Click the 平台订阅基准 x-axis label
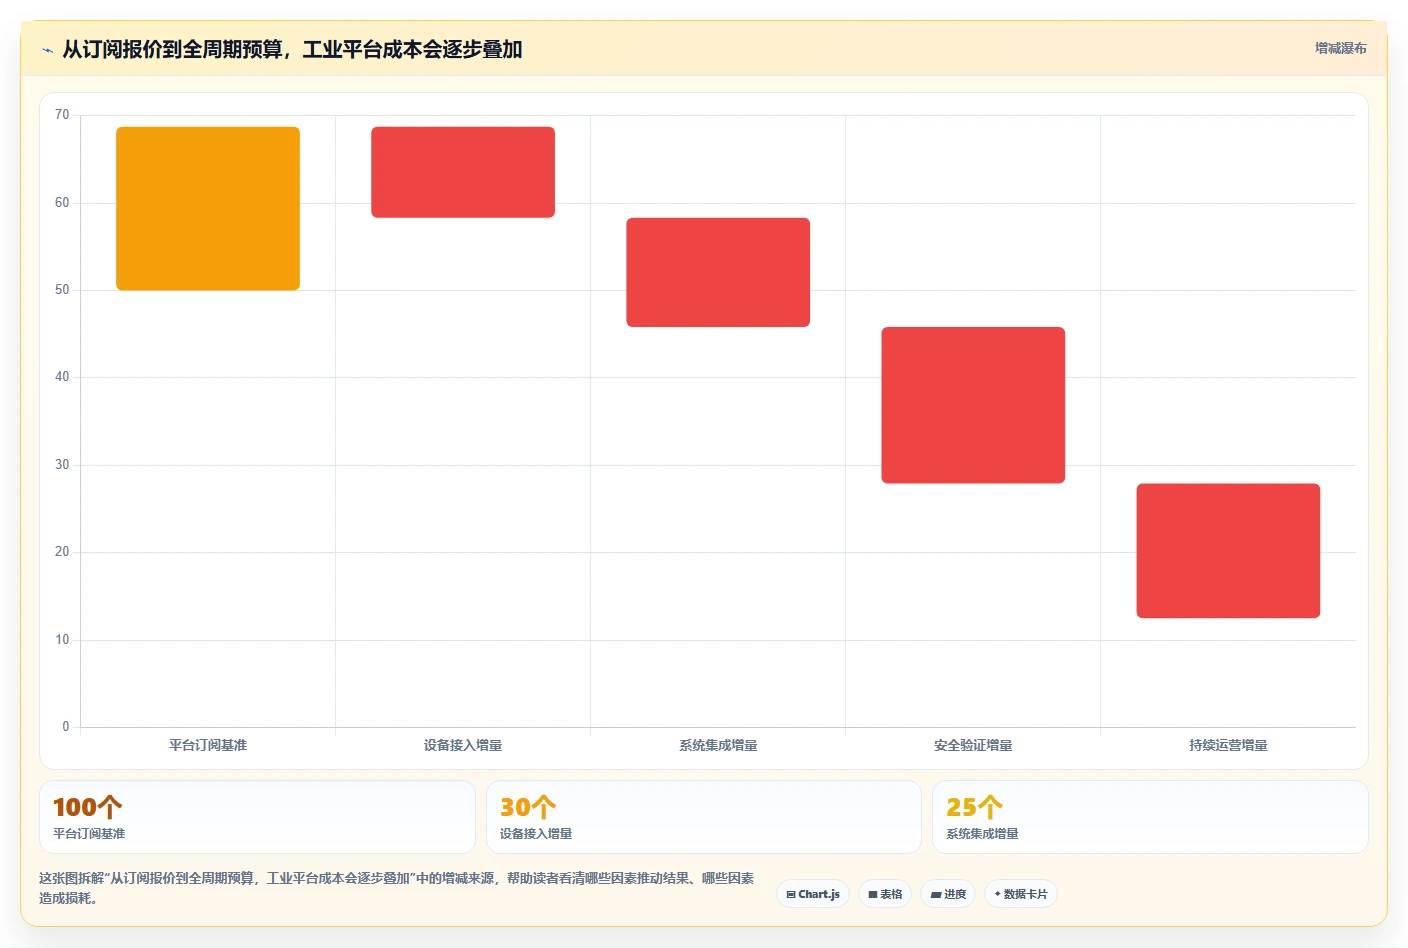Viewport: 1408px width, 948px height. point(208,745)
